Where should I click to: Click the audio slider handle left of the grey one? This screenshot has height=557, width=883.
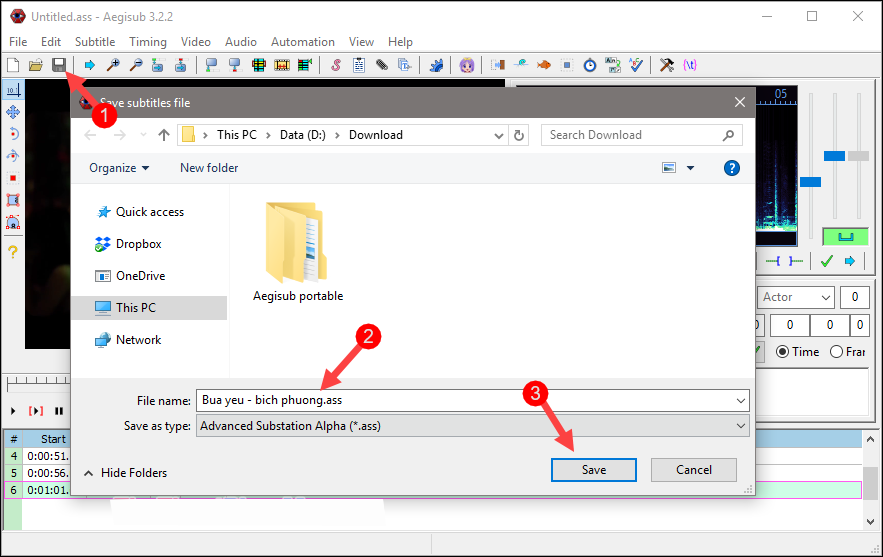click(834, 156)
